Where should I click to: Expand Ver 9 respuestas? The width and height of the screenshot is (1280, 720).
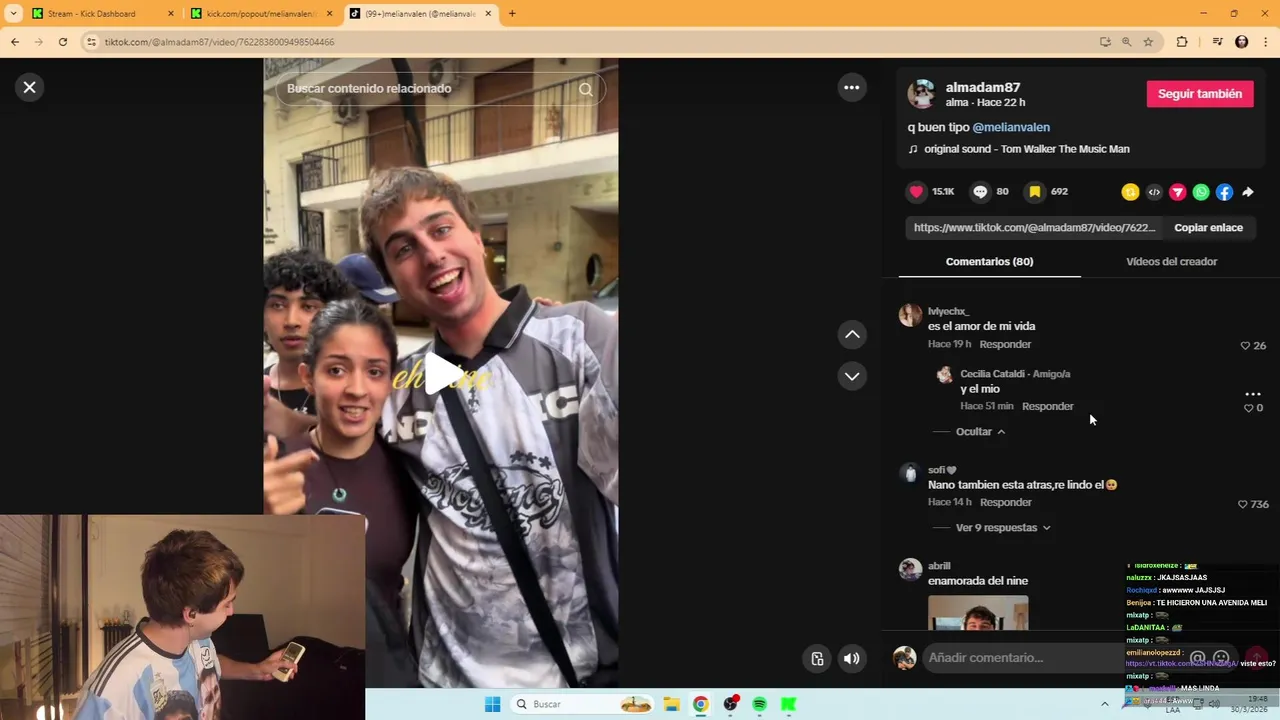pyautogui.click(x=1003, y=528)
